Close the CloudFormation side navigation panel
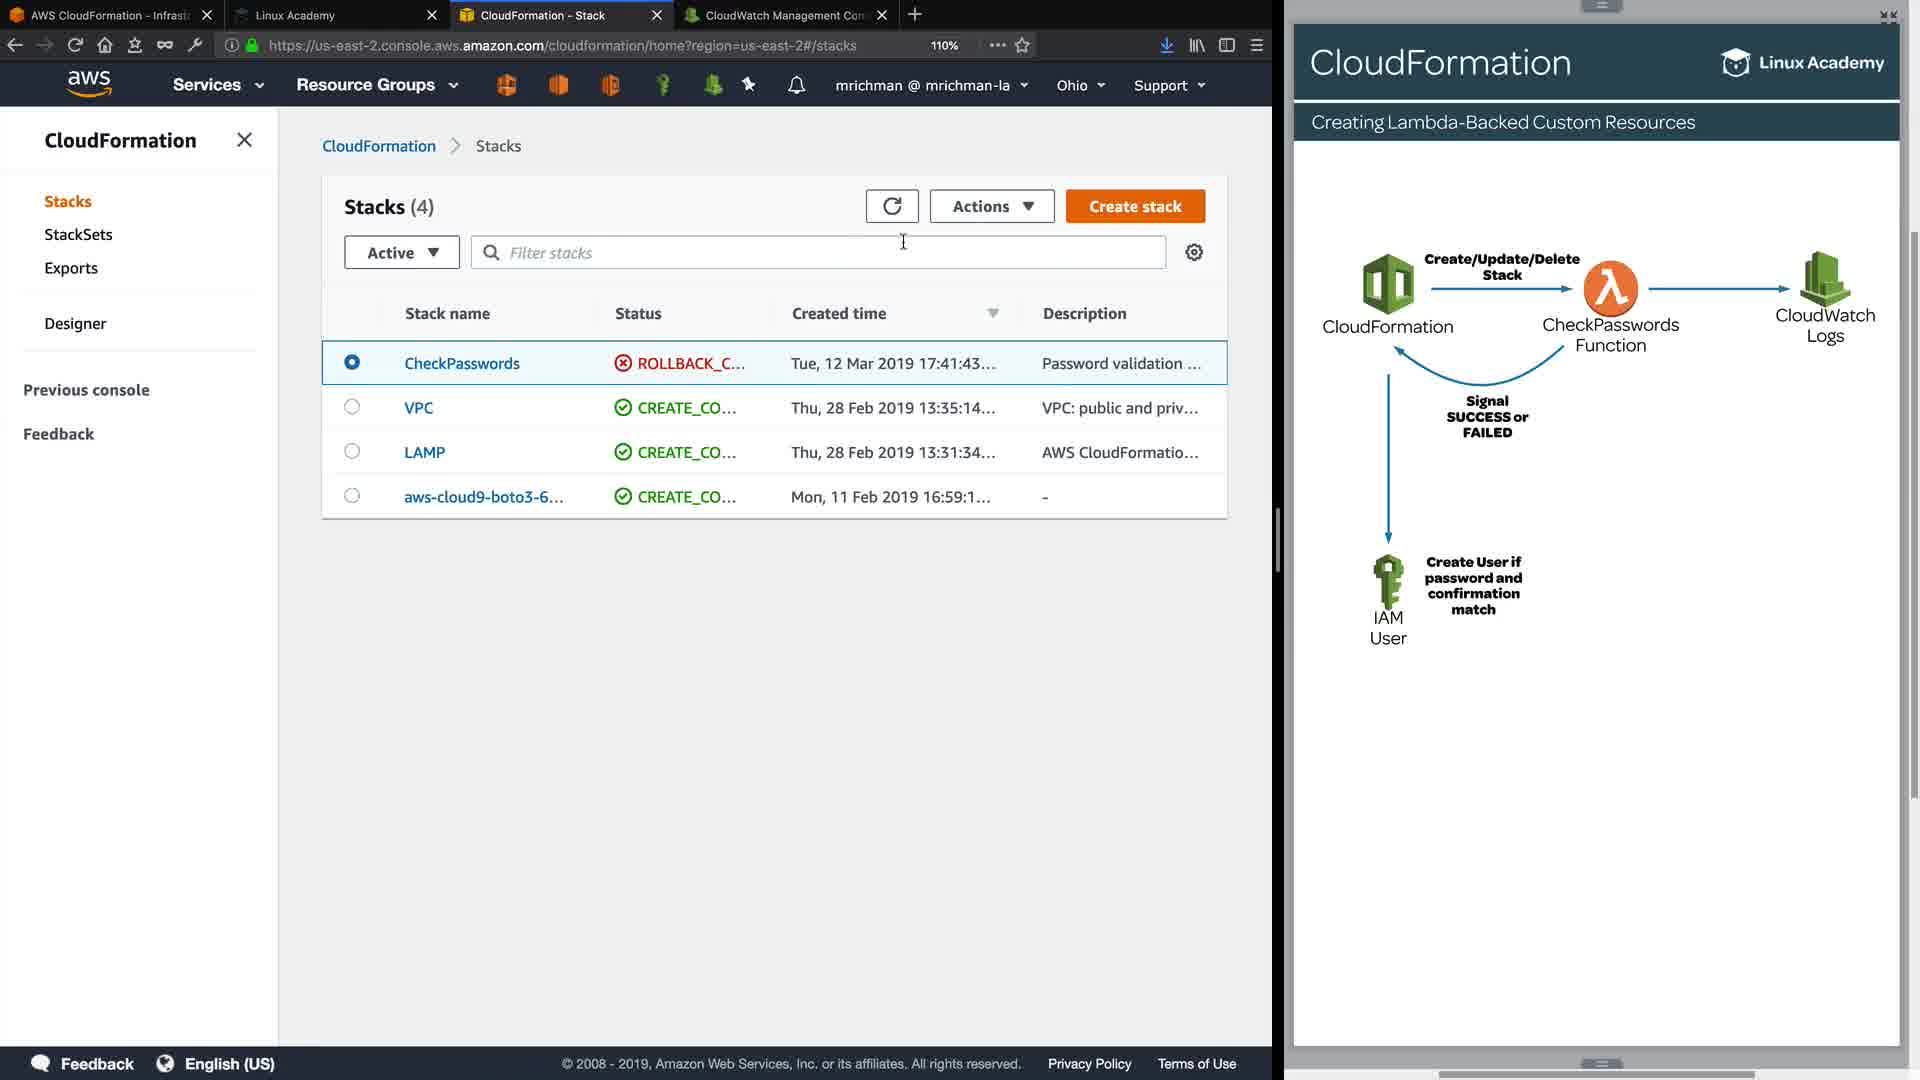1920x1080 pixels. tap(244, 140)
